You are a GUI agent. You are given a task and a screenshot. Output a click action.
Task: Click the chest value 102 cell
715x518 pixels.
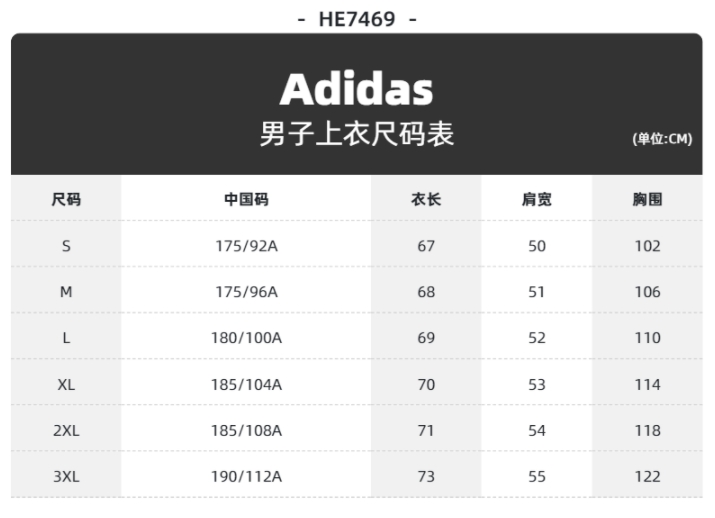pos(647,246)
